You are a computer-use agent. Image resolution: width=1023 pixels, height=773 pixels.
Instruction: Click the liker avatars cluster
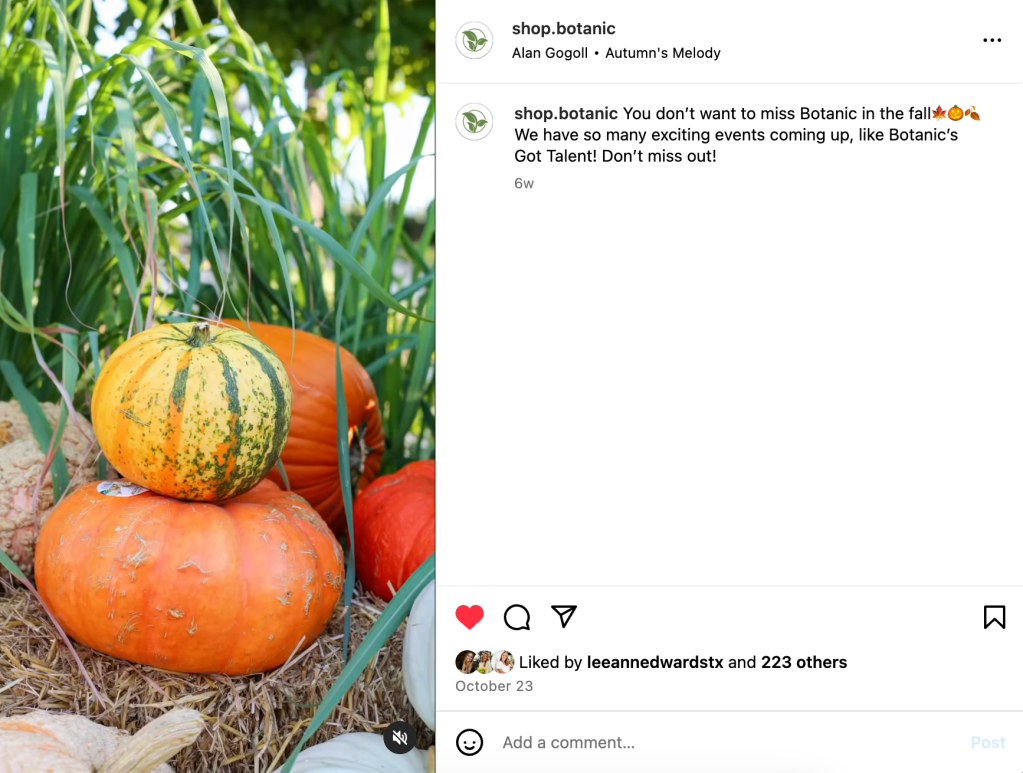485,662
